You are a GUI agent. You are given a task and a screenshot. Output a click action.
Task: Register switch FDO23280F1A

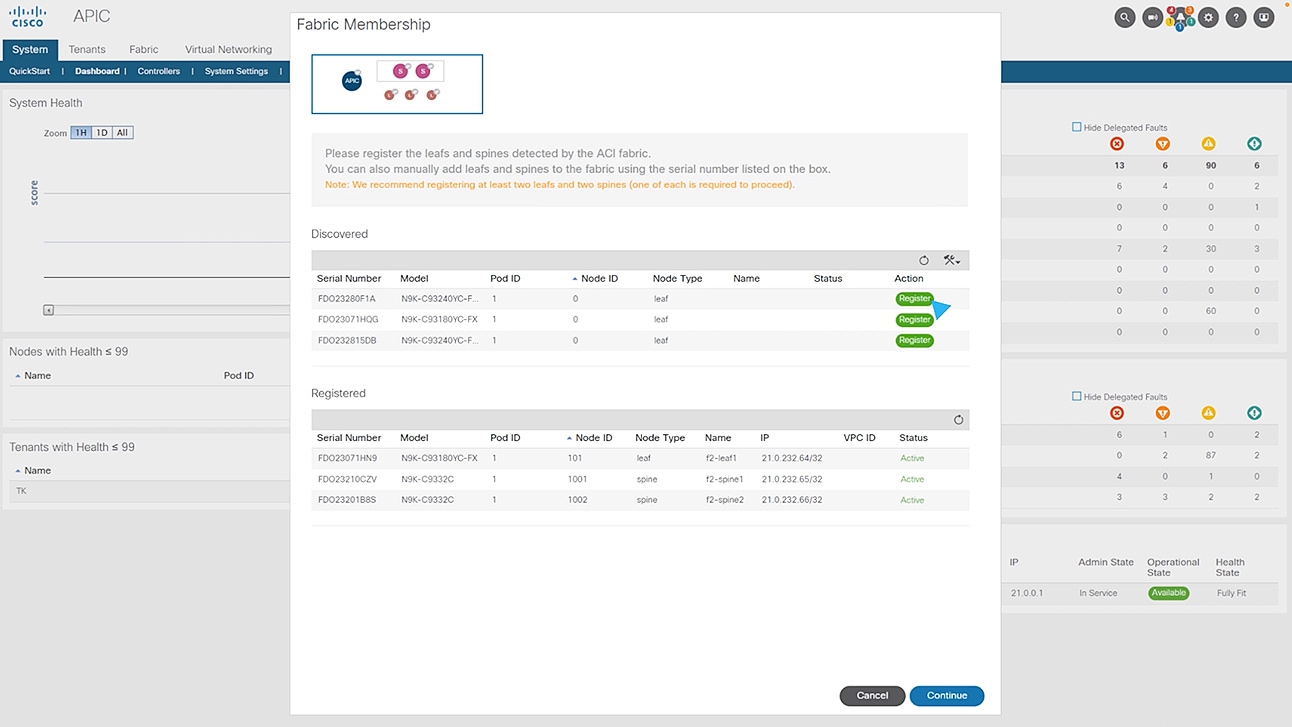(x=913, y=298)
